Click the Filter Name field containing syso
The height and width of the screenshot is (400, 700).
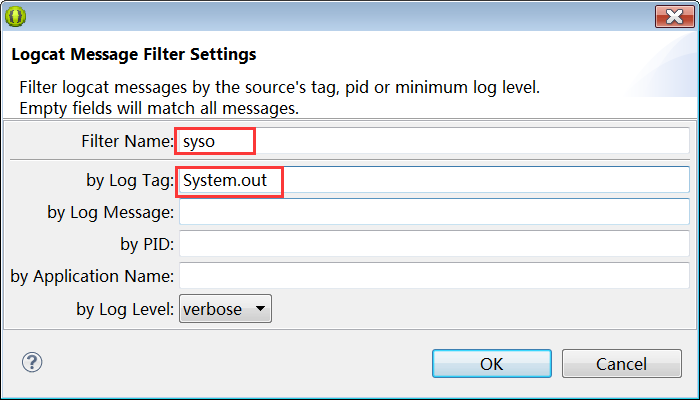pyautogui.click(x=433, y=142)
